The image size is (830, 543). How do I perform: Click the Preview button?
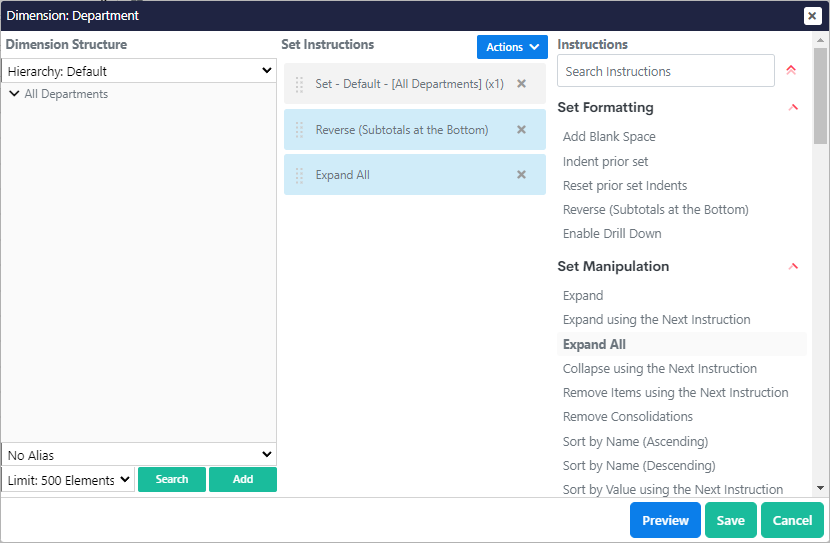click(665, 520)
